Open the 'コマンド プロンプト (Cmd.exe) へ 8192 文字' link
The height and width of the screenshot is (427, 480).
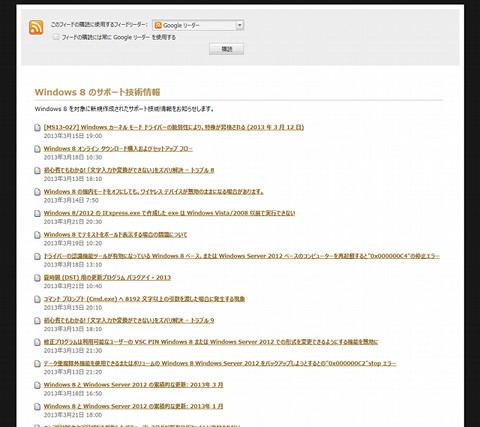[x=144, y=299]
